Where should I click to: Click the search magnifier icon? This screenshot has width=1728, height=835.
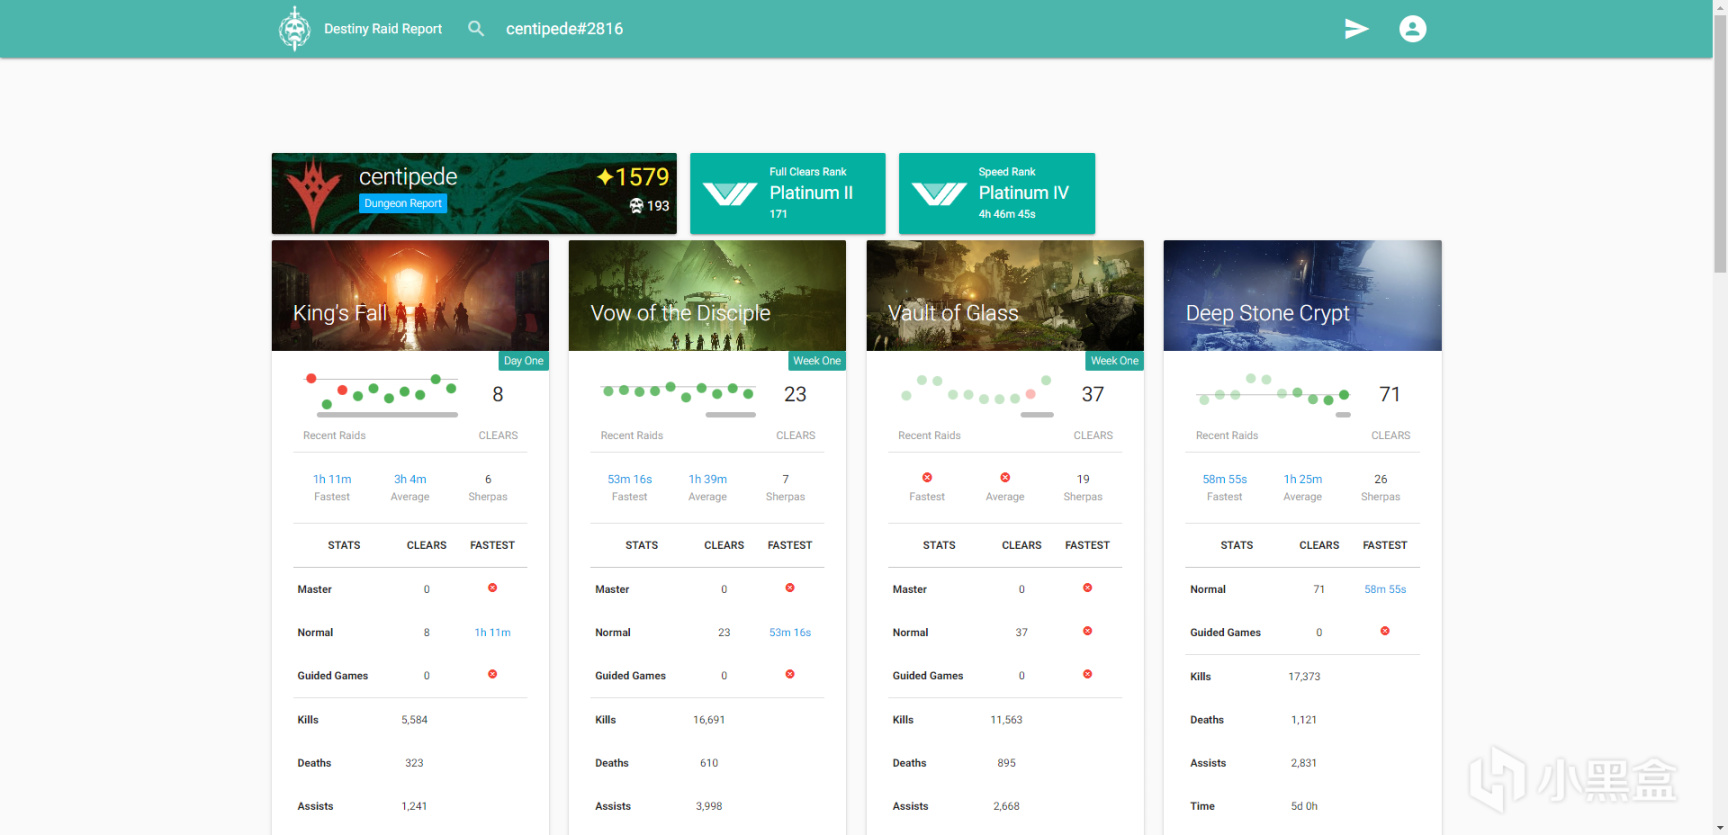[476, 28]
